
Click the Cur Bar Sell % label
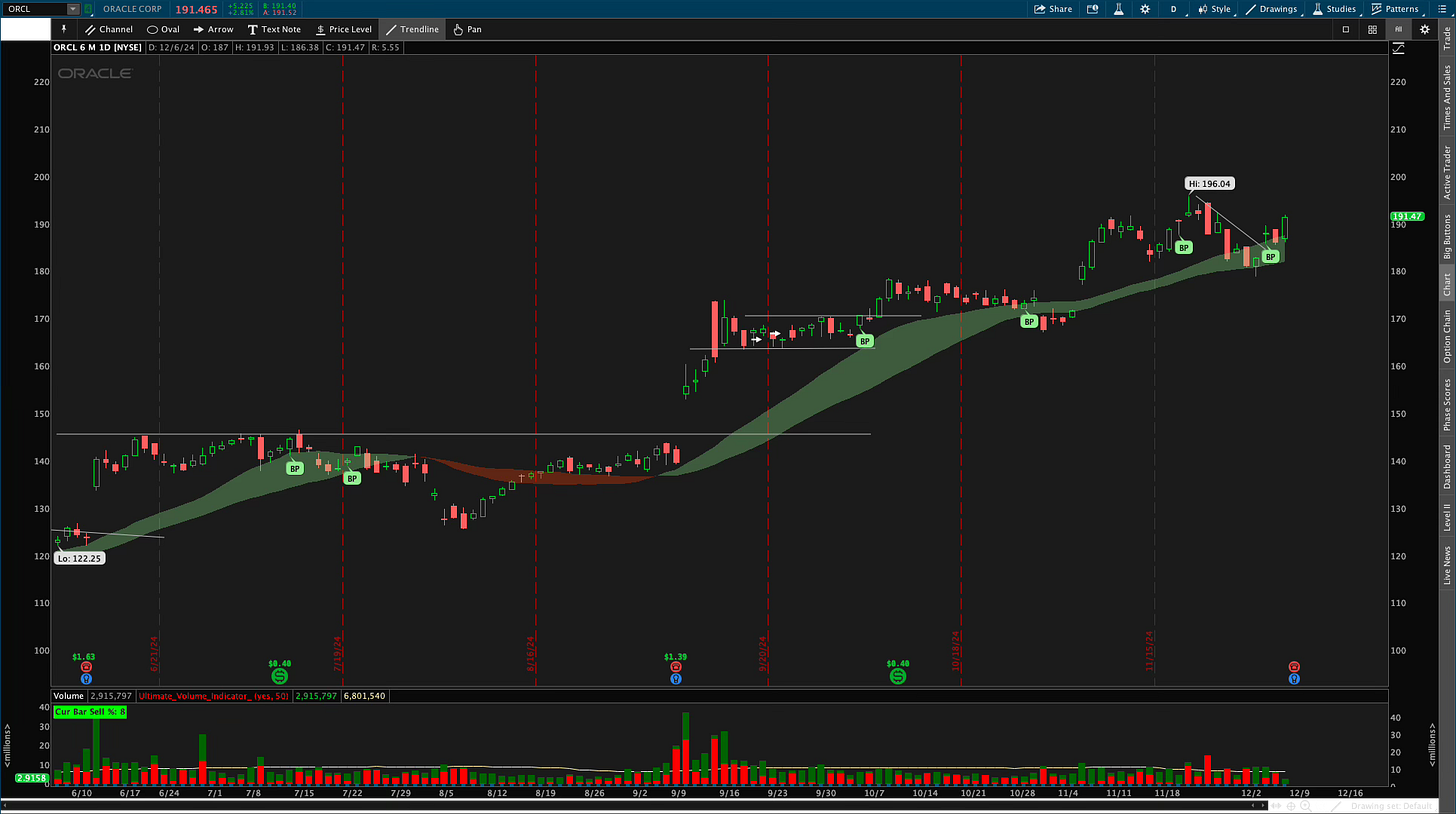pos(92,711)
